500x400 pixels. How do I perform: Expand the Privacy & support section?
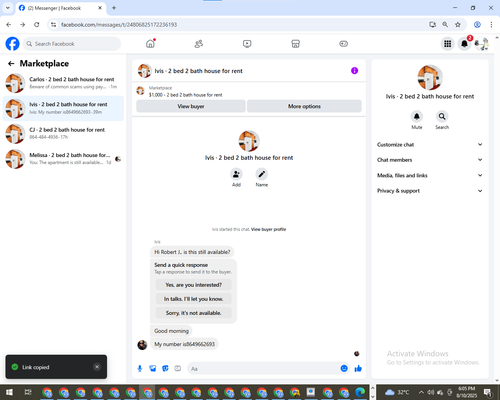coord(430,191)
